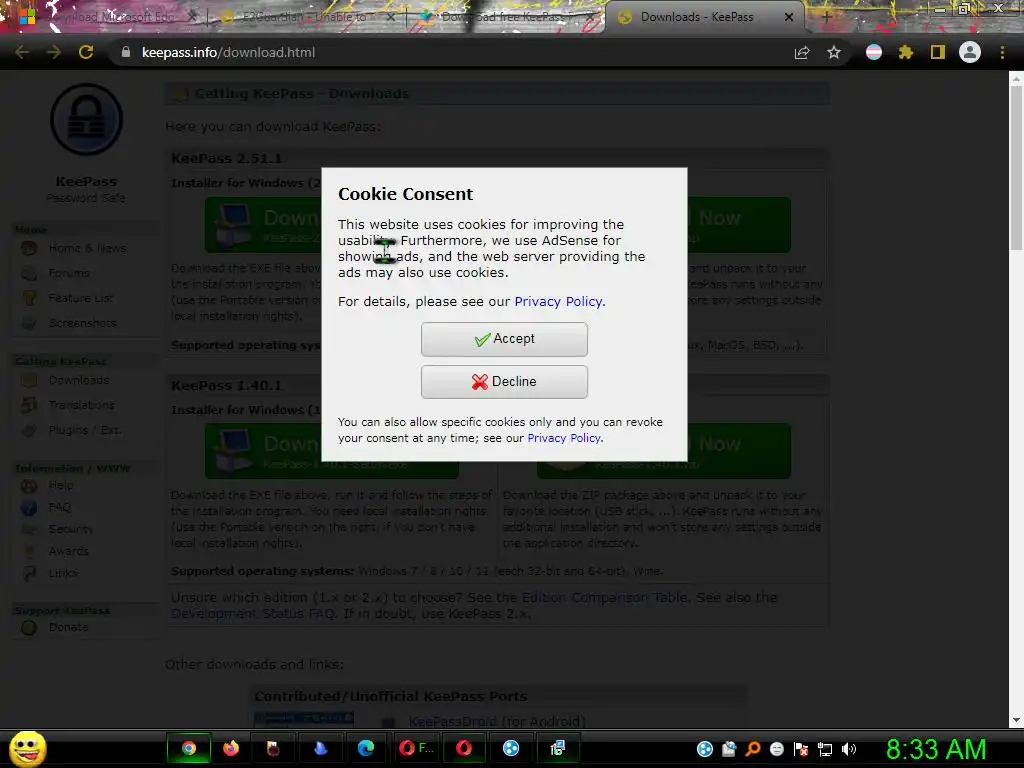
Task: Decline cookies in the consent dialog
Action: tap(504, 381)
